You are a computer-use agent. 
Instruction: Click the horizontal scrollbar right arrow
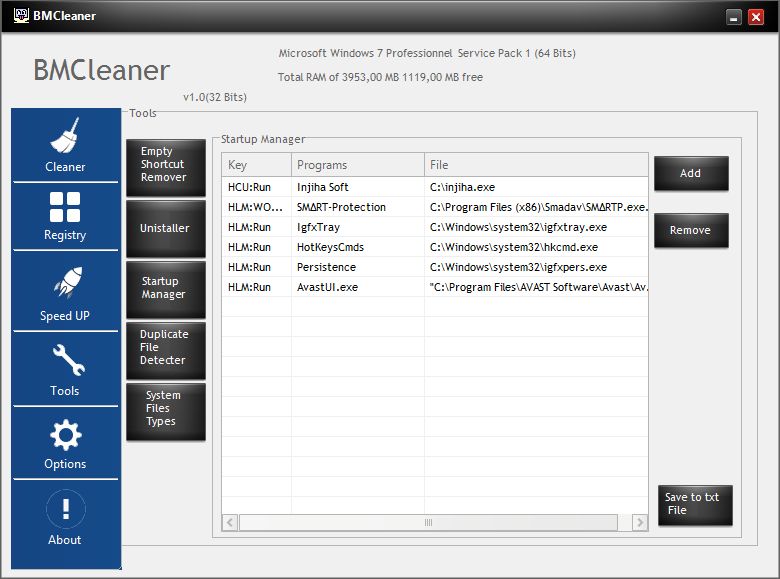[x=640, y=523]
